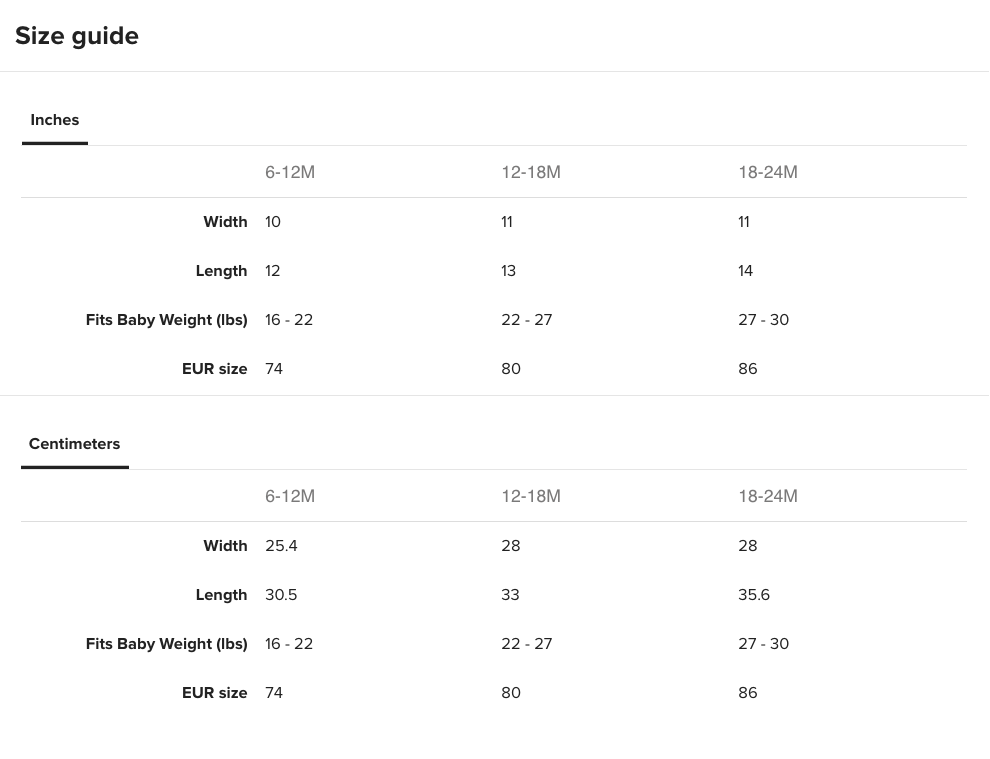This screenshot has height=759, width=990.
Task: Click 12-18M column header in Centimeters table
Action: point(531,496)
